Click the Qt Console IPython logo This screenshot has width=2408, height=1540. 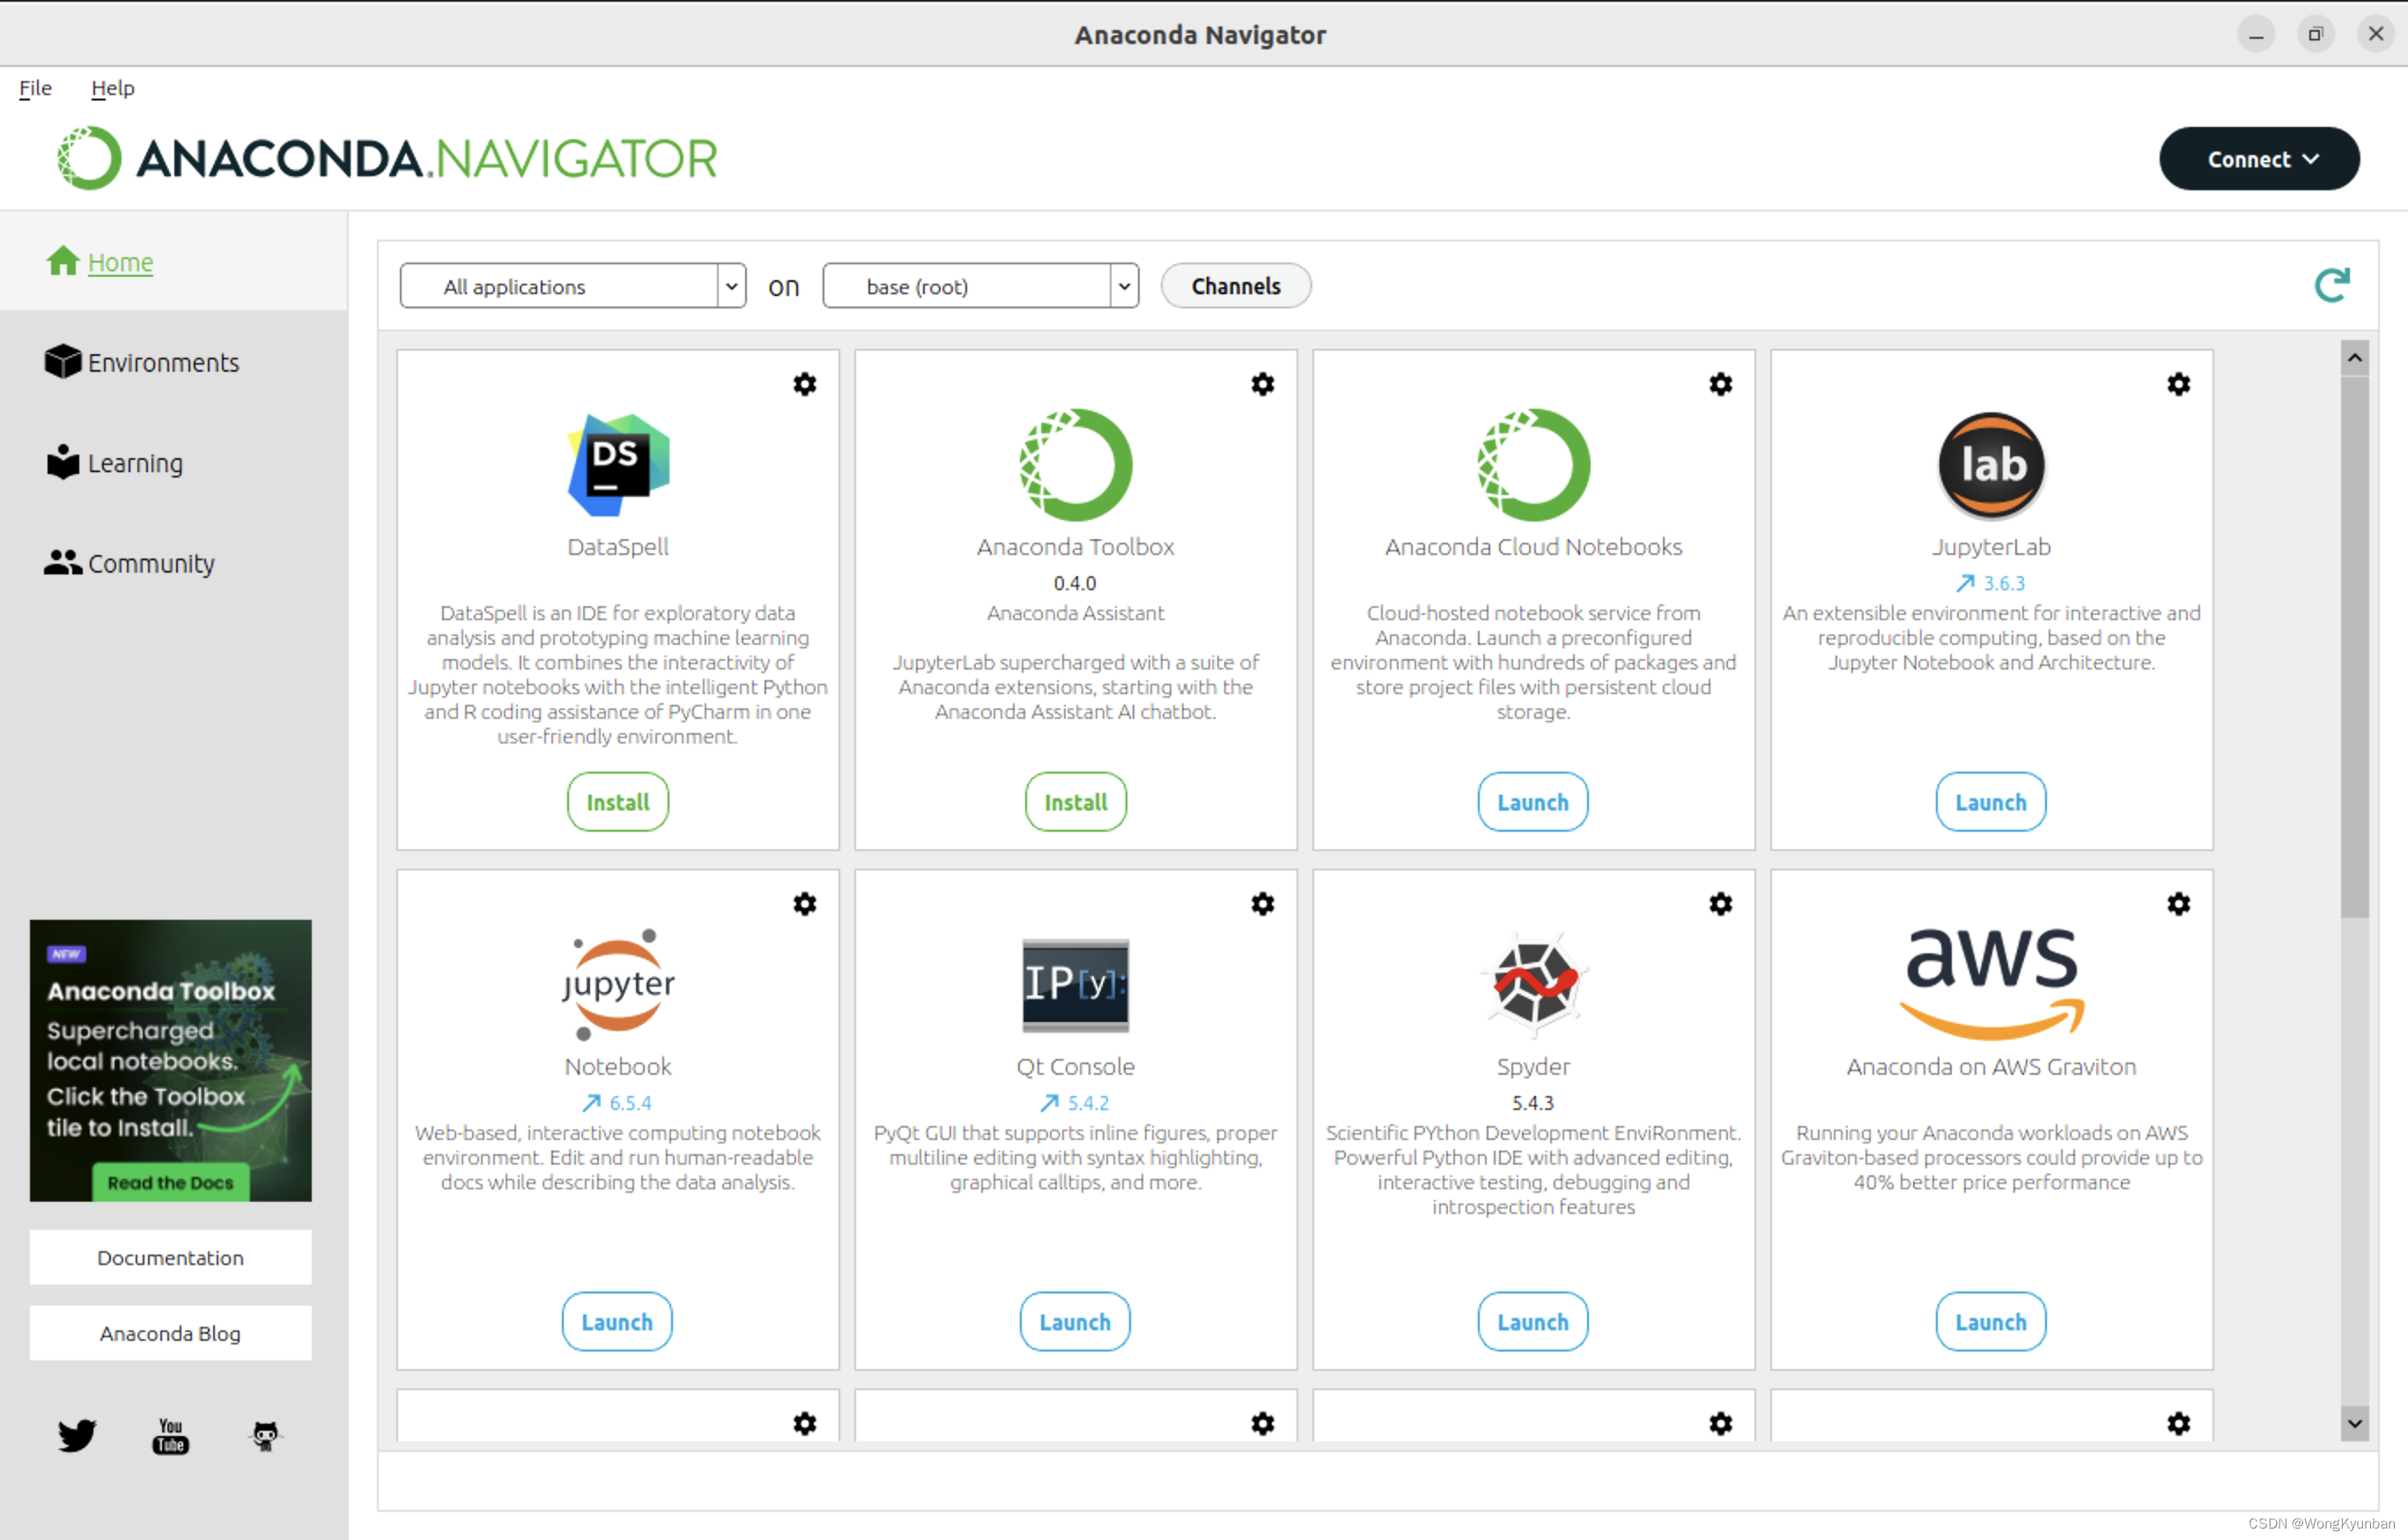(1075, 985)
